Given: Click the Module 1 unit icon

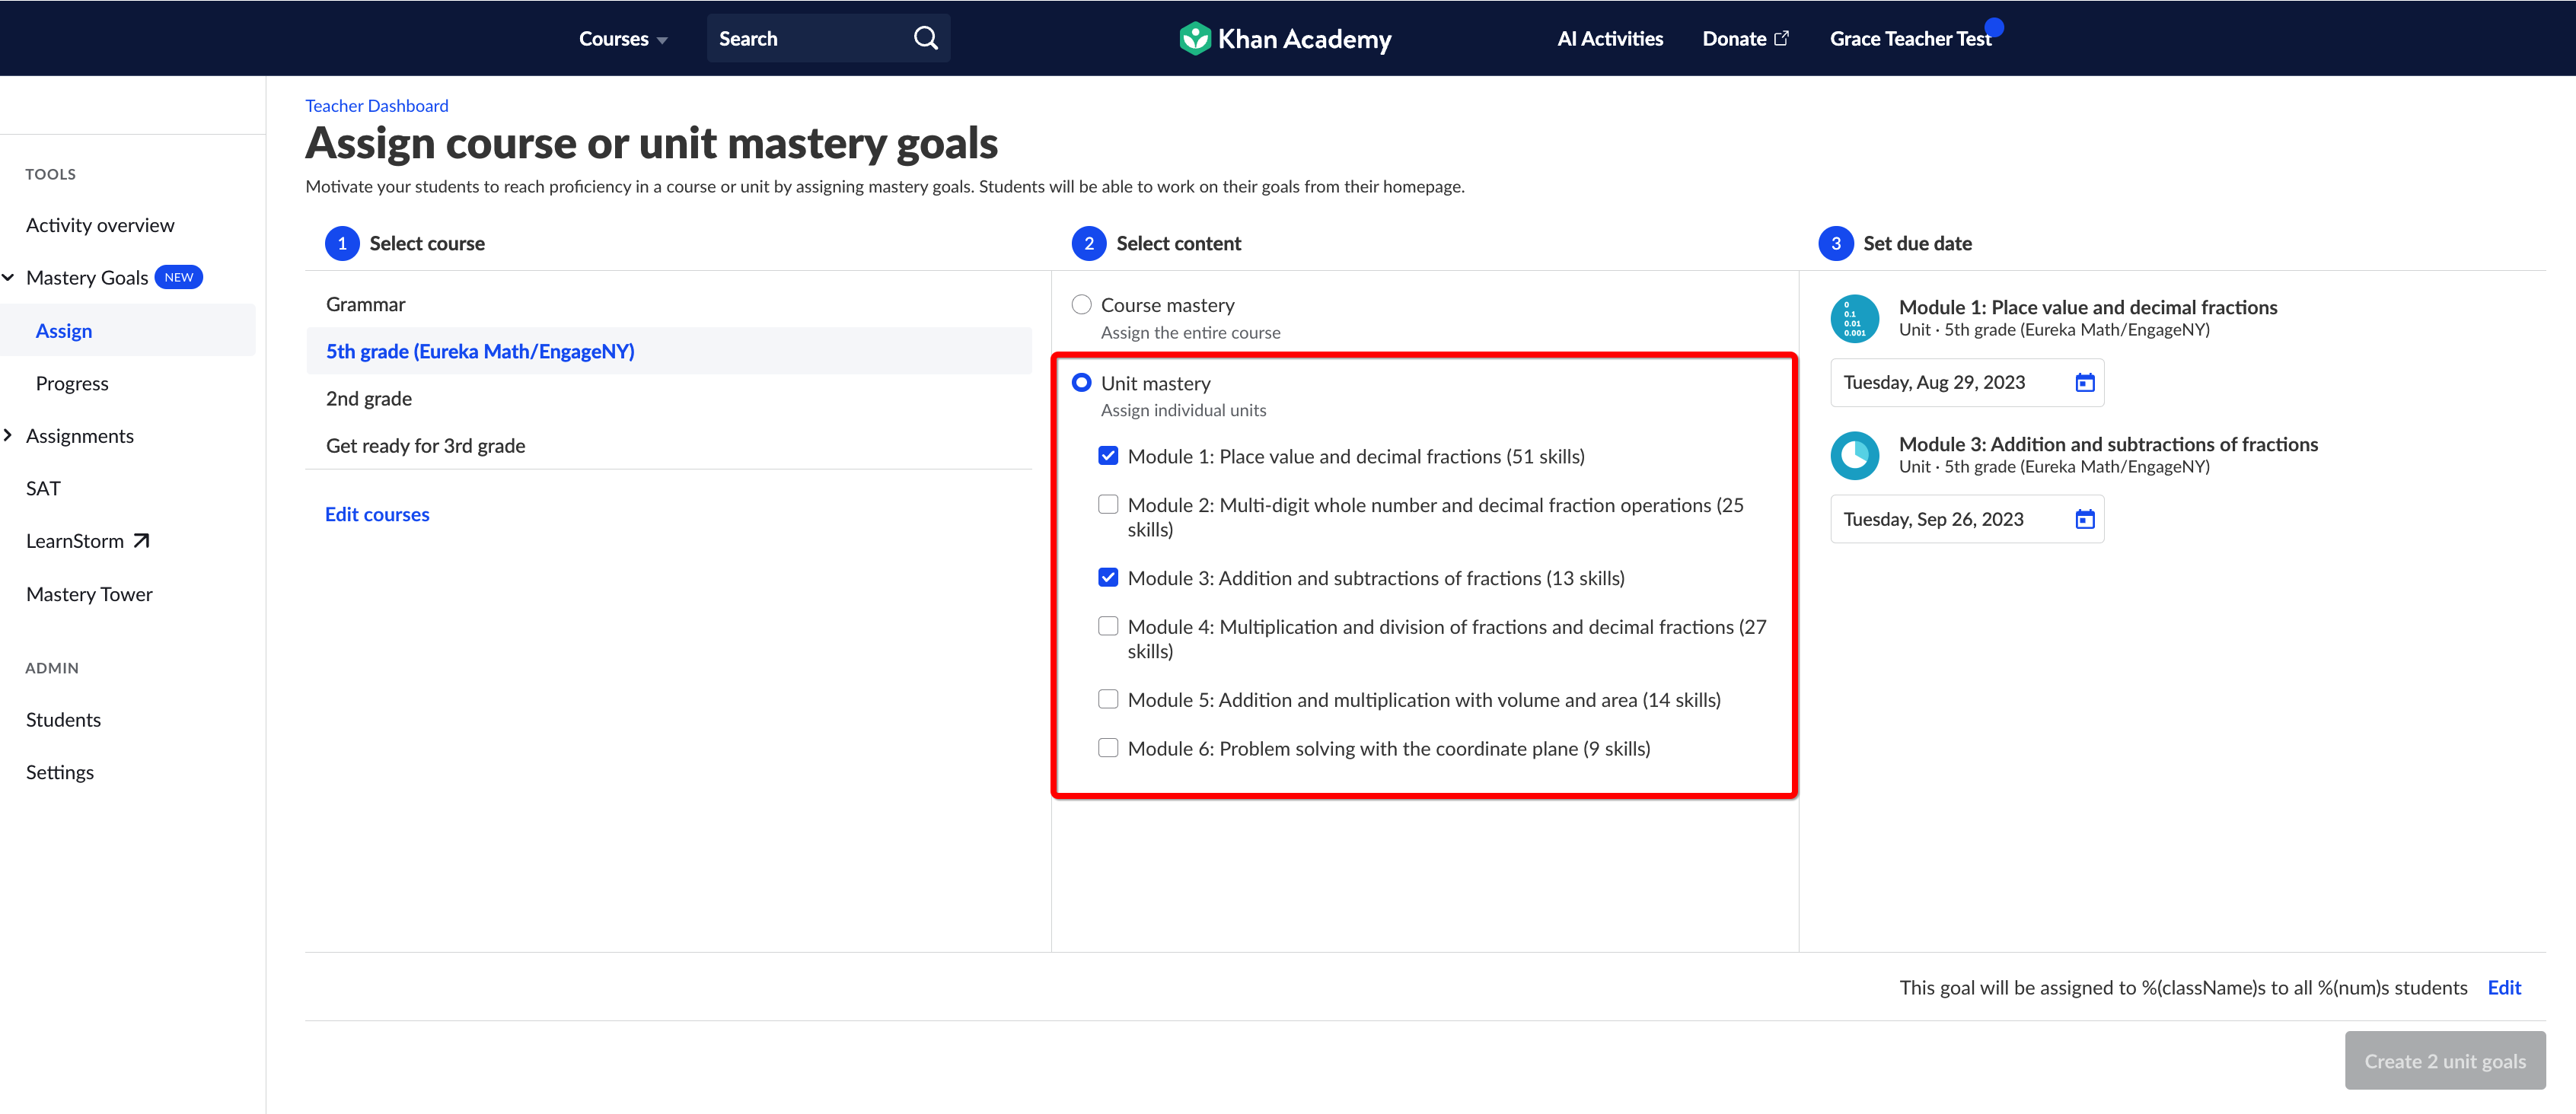Looking at the screenshot, I should tap(1855, 319).
